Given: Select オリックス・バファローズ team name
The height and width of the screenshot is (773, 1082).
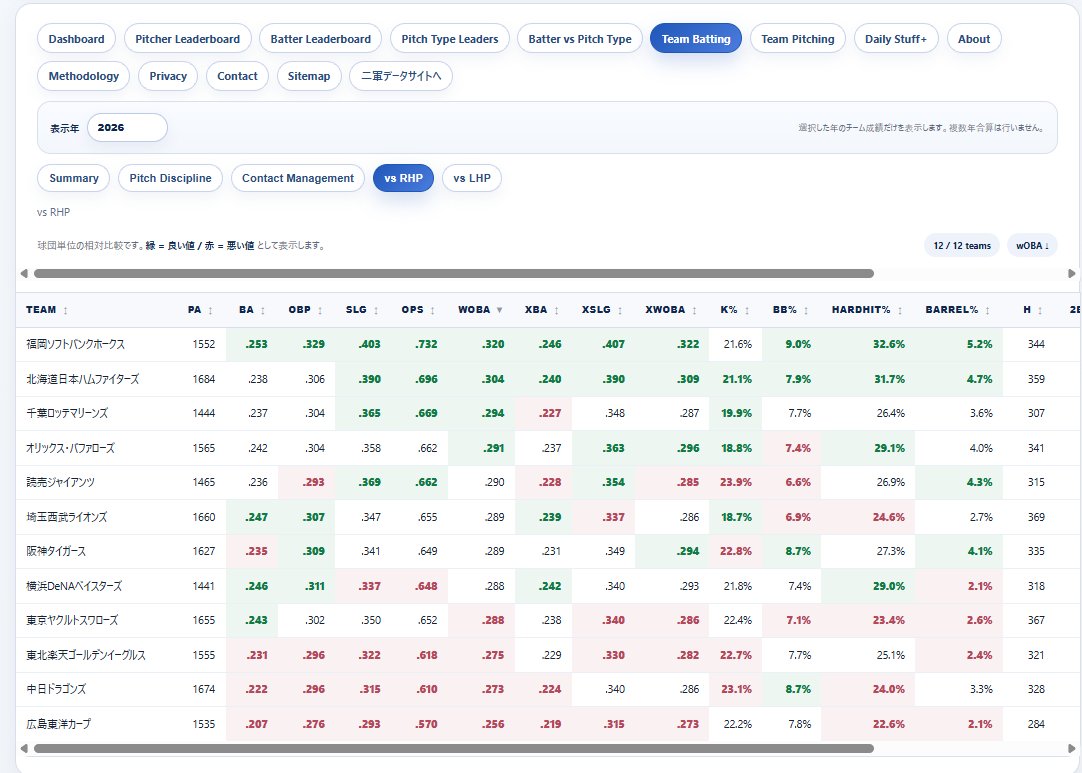Looking at the screenshot, I should pyautogui.click(x=70, y=448).
